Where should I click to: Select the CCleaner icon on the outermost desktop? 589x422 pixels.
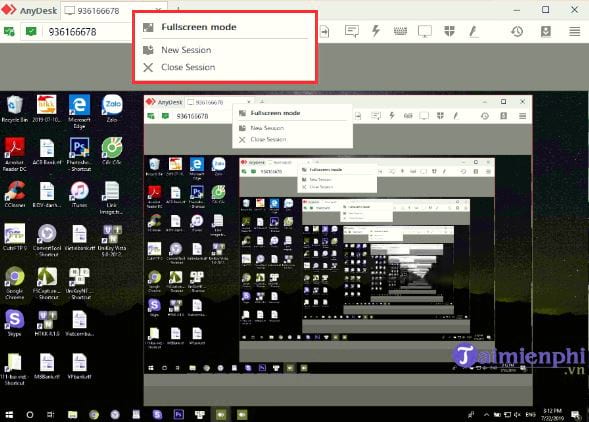click(x=15, y=195)
